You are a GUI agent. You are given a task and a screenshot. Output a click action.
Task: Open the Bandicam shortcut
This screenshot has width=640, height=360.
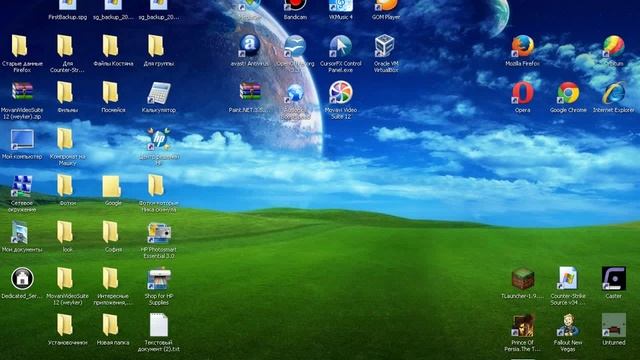click(295, 5)
